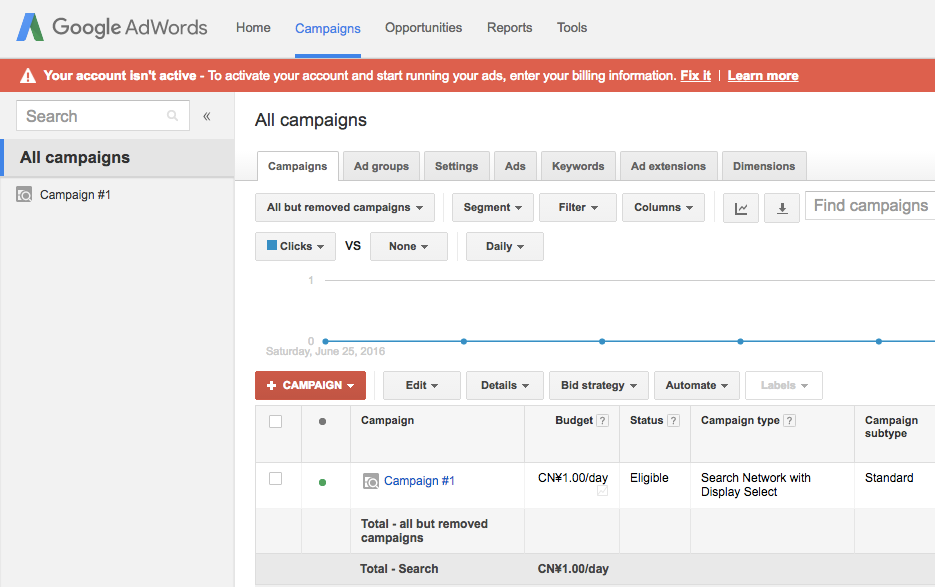
Task: Switch to the Keywords tab
Action: coord(578,166)
